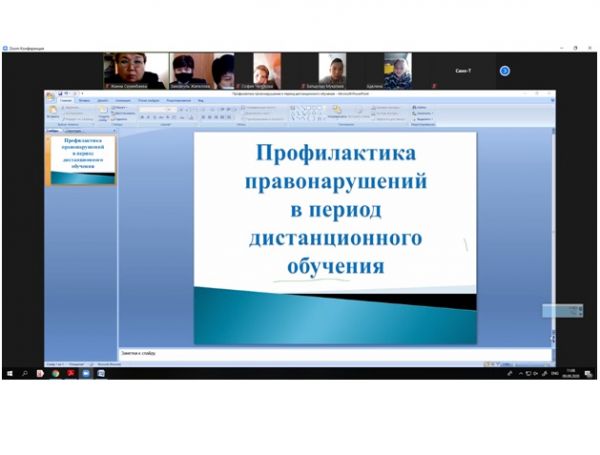
Task: Click the Quick Styles icon
Action: coord(359,111)
